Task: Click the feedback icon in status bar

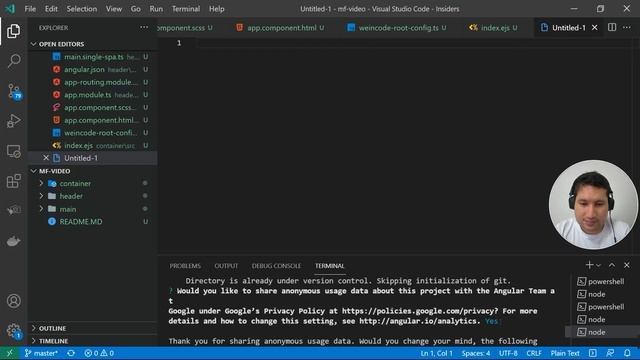Action: (610, 353)
